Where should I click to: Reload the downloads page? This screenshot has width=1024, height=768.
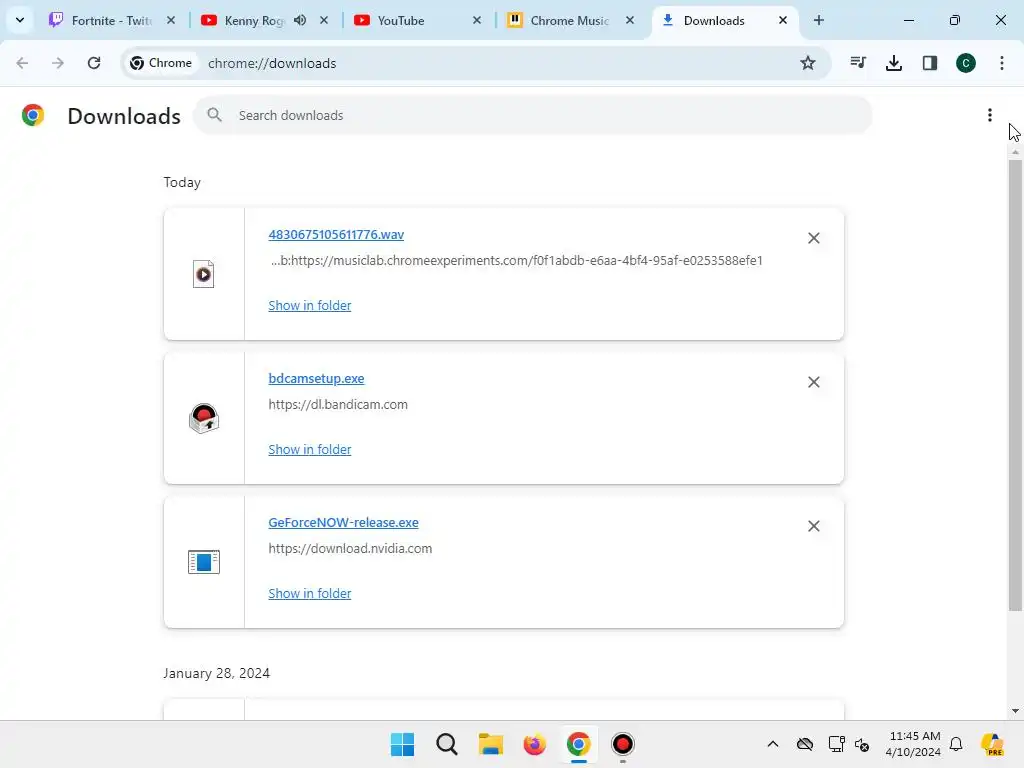pos(94,63)
